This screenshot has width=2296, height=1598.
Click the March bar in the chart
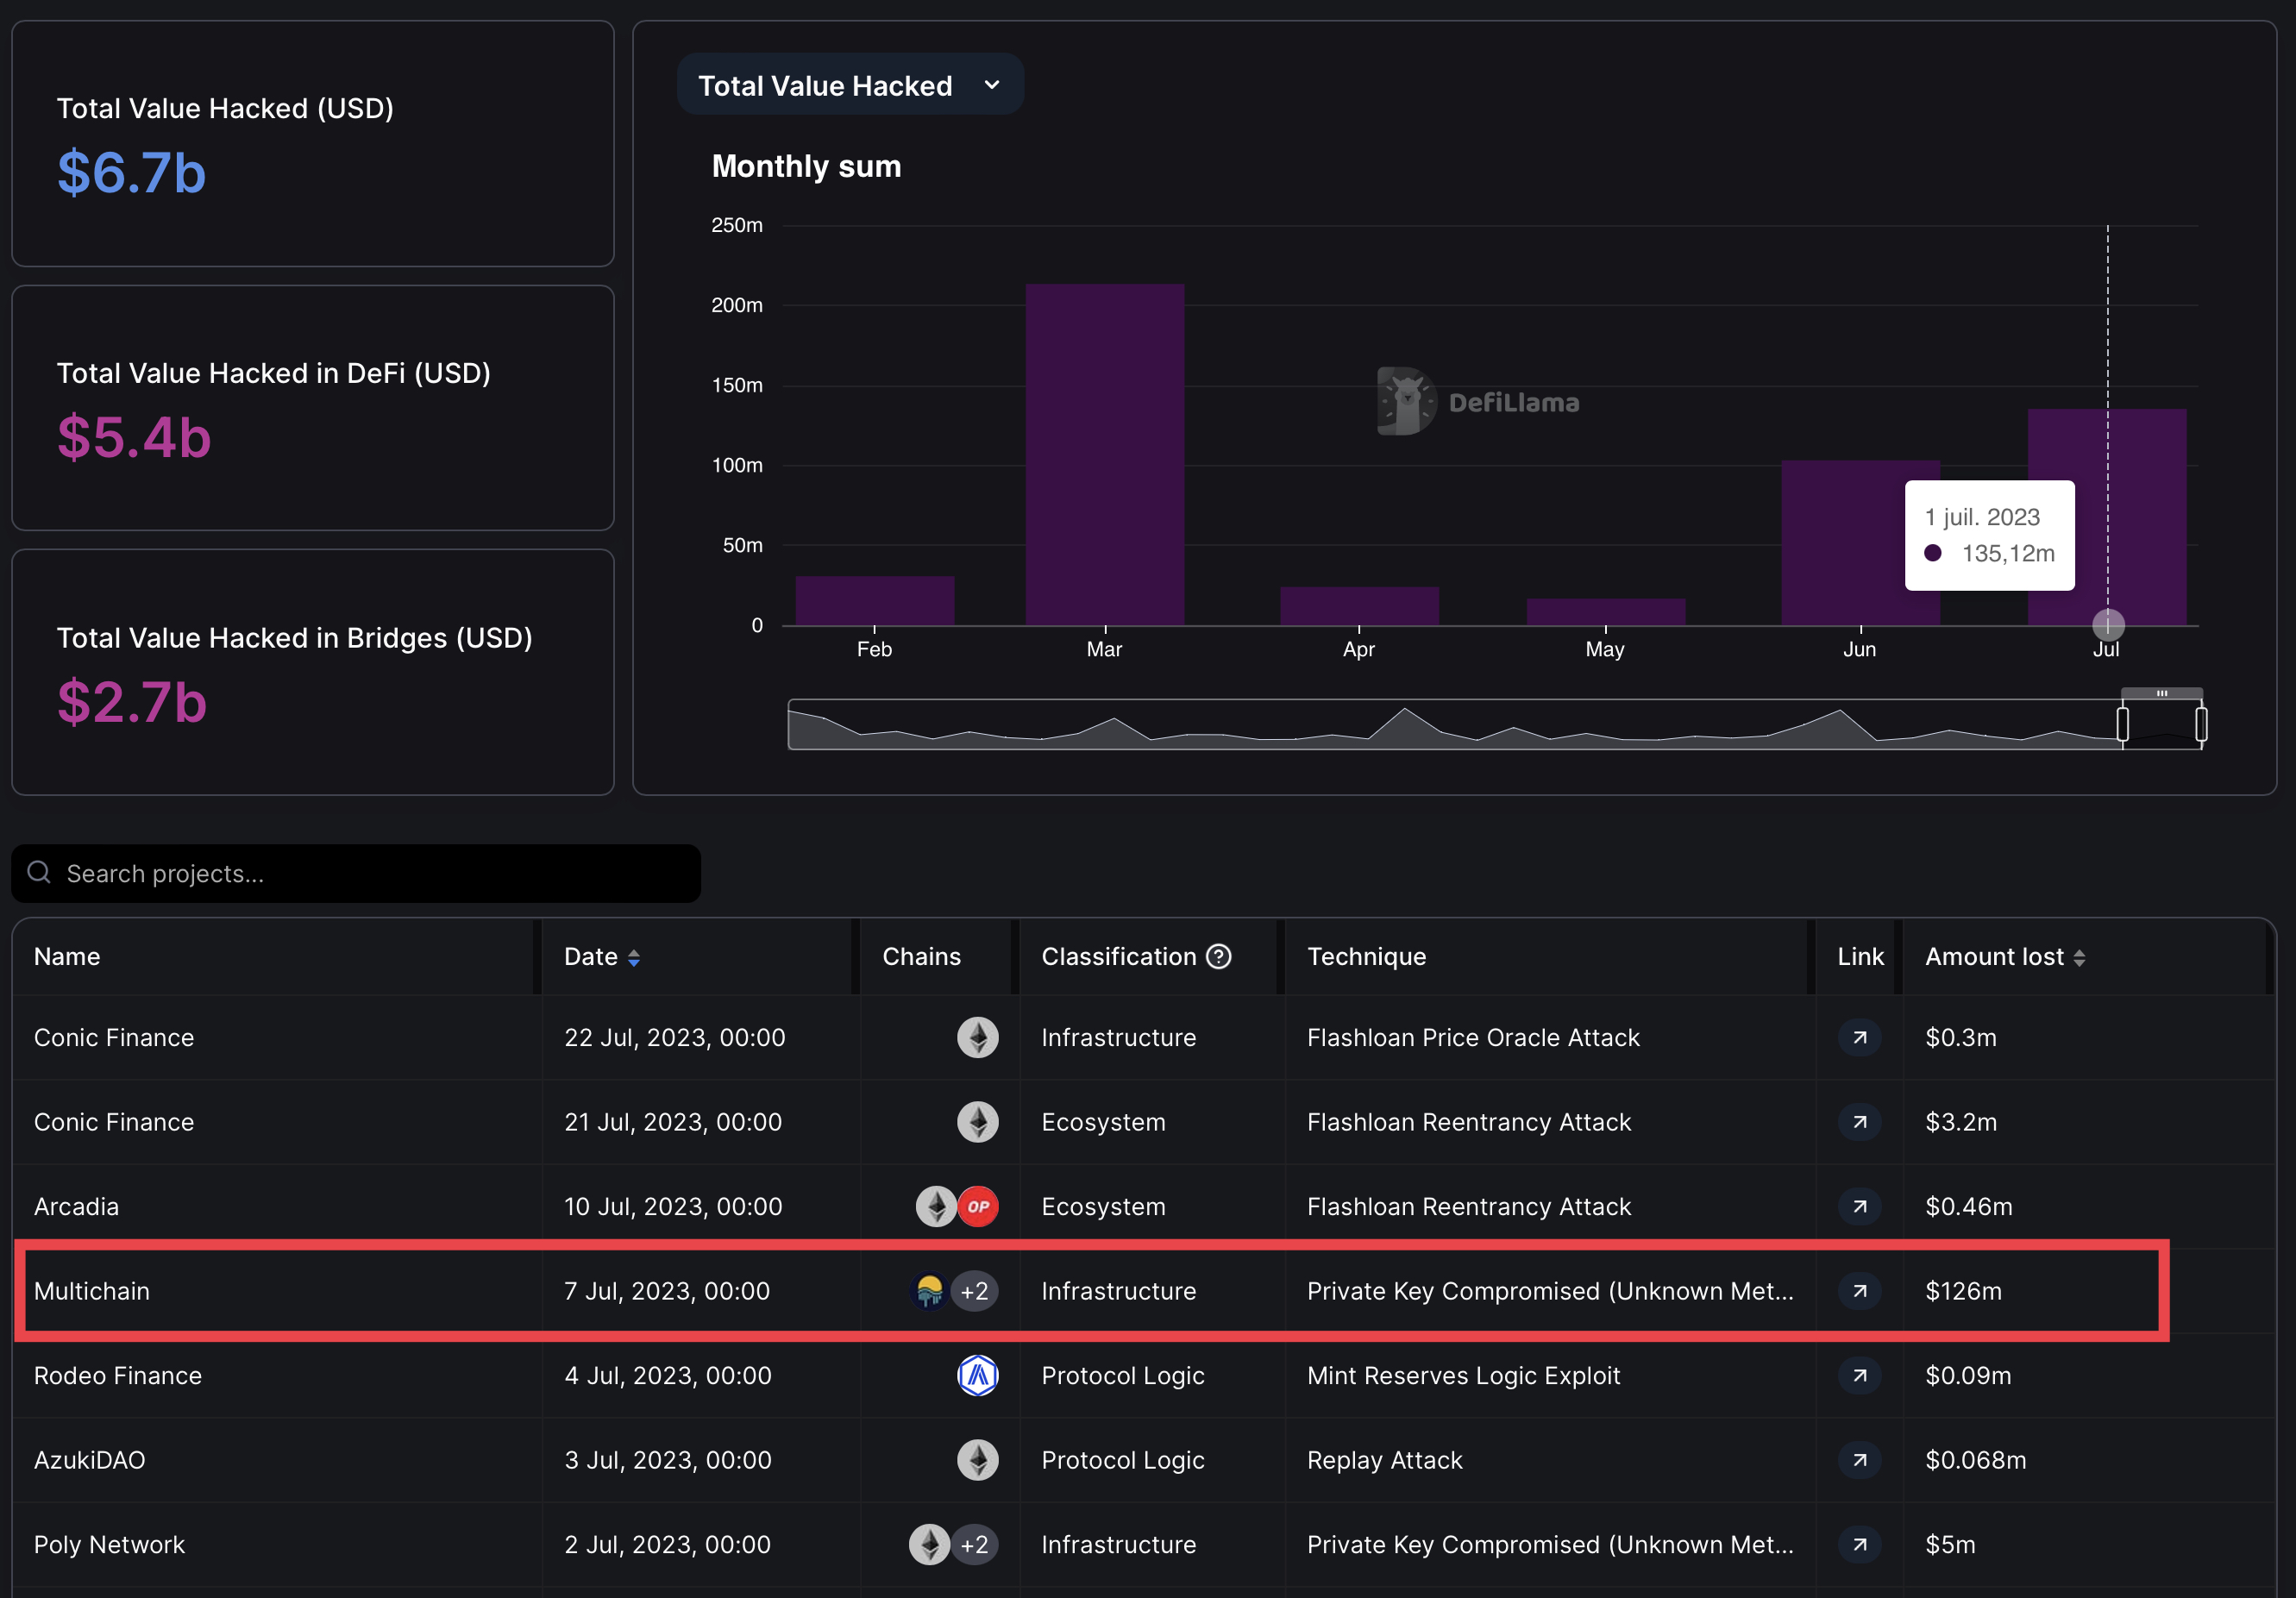(1105, 455)
